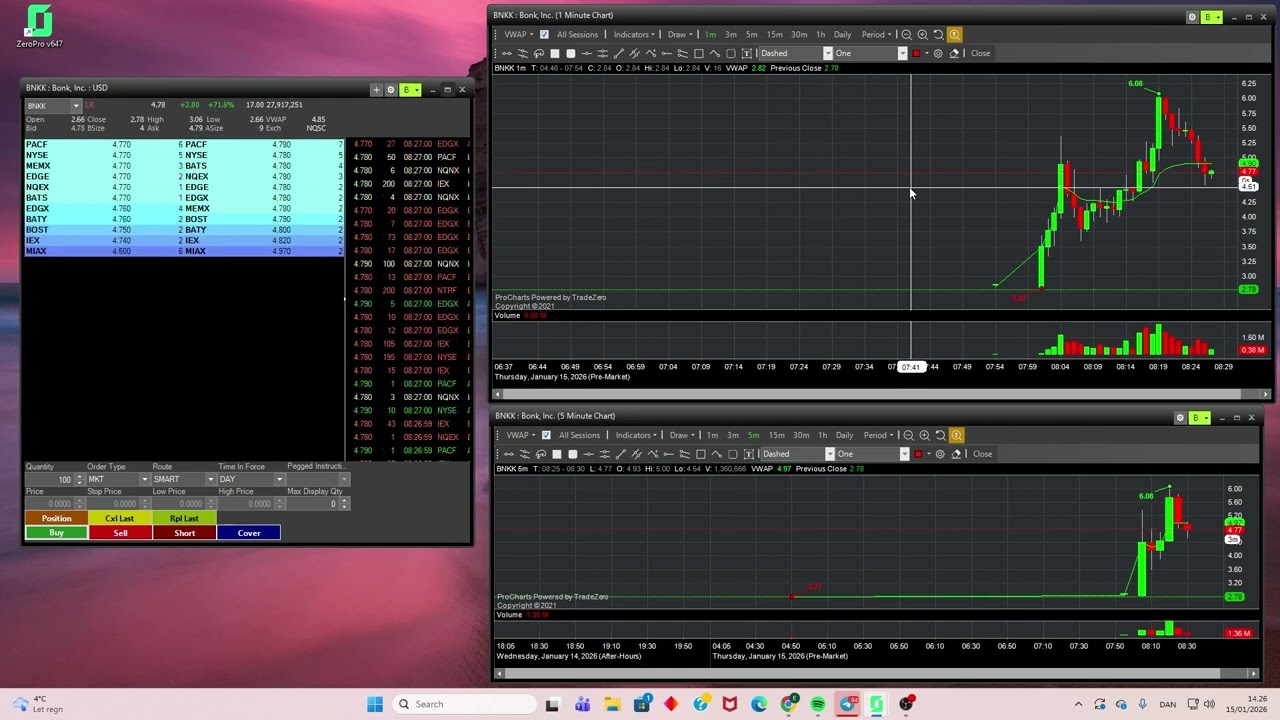The image size is (1280, 720).
Task: Open drawing settings gear in 5 Minute Chart
Action: [x=940, y=454]
